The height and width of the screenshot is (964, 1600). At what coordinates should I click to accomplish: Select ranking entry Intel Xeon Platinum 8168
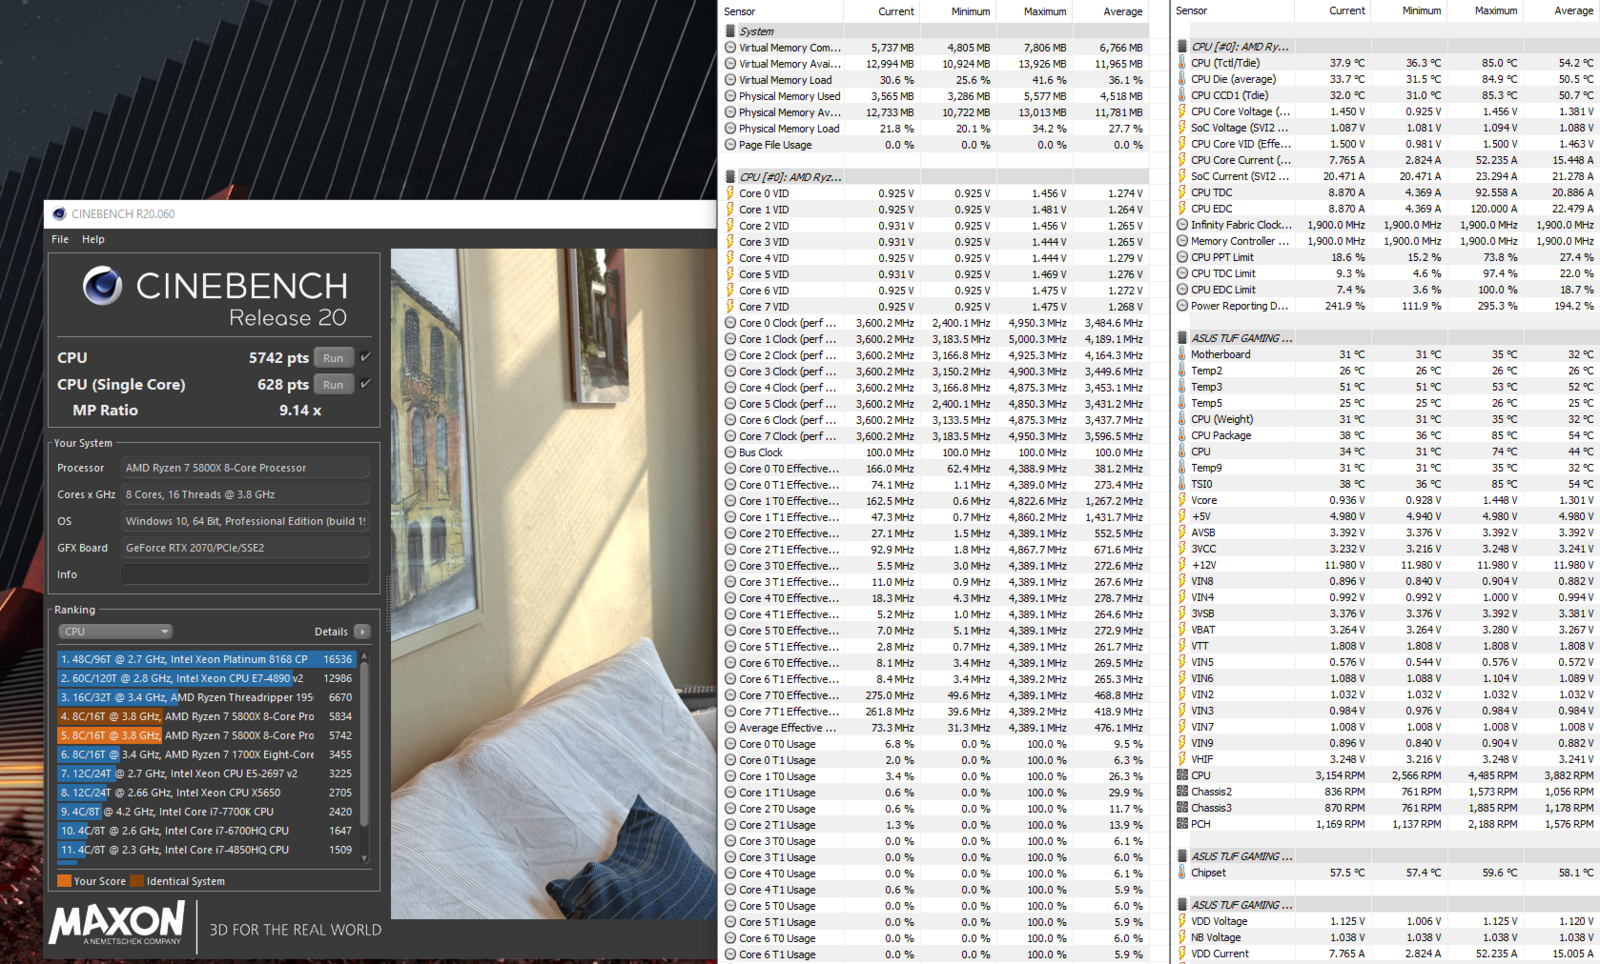point(206,659)
